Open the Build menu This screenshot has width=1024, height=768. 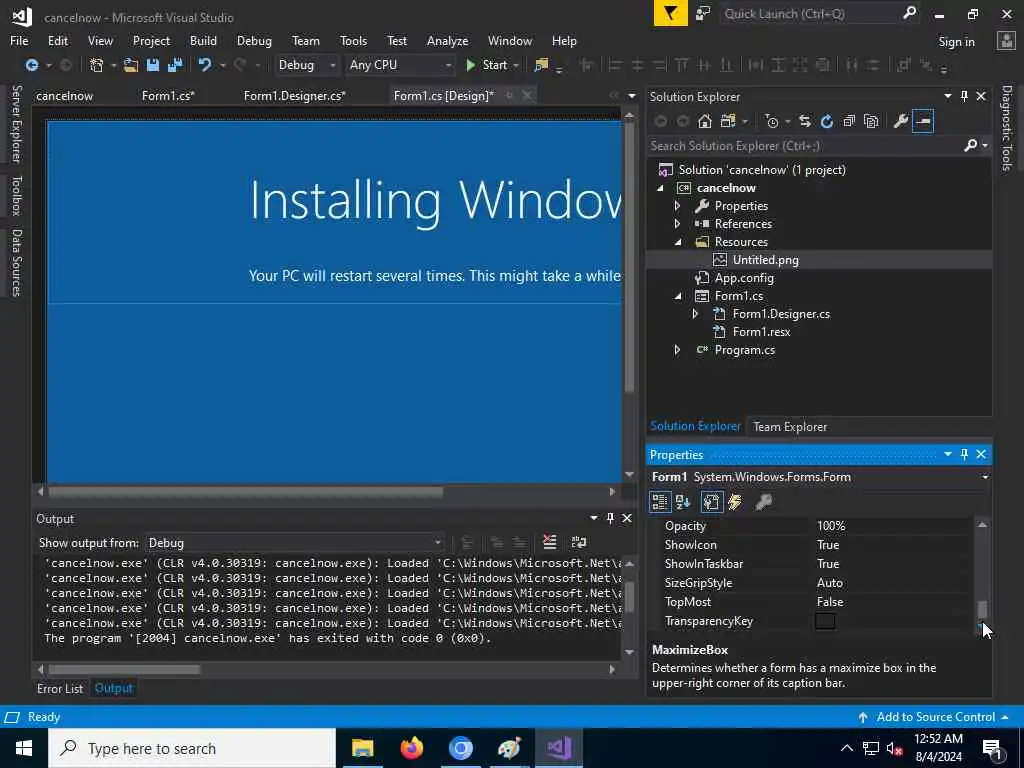tap(203, 40)
